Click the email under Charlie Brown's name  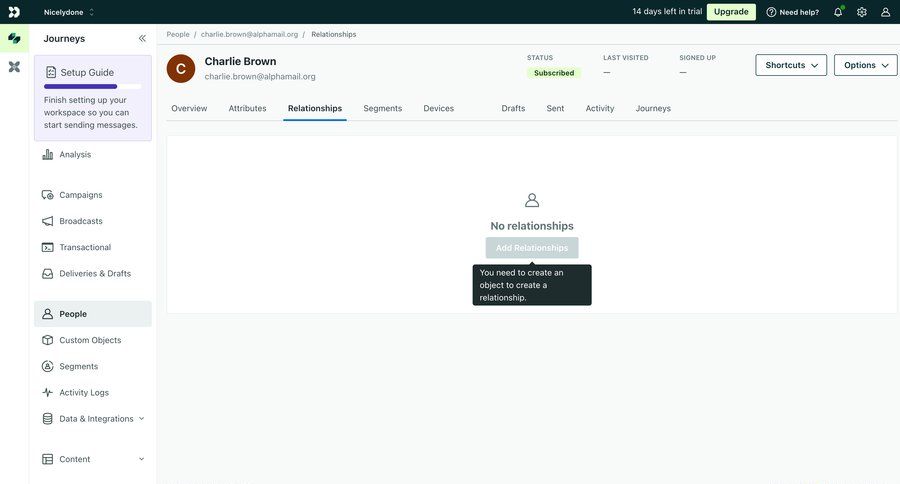(x=260, y=76)
